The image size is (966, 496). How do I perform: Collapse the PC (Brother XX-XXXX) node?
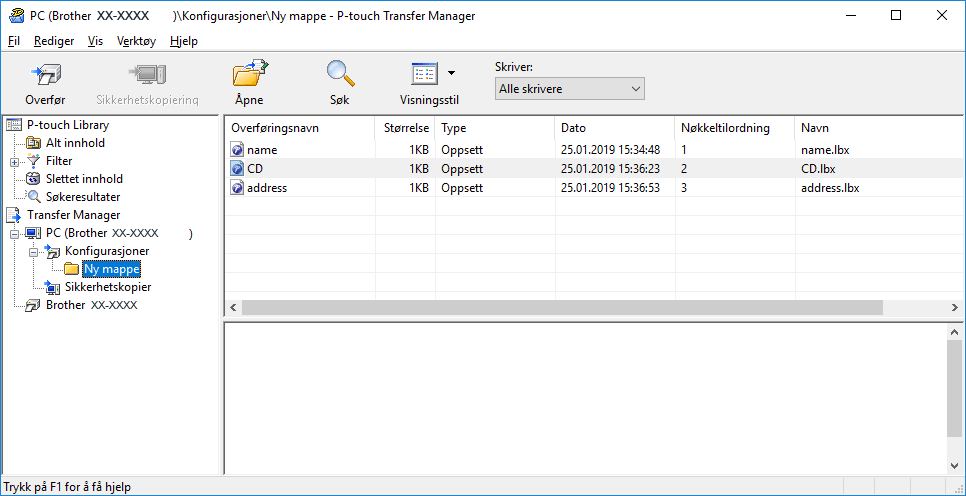(x=14, y=234)
